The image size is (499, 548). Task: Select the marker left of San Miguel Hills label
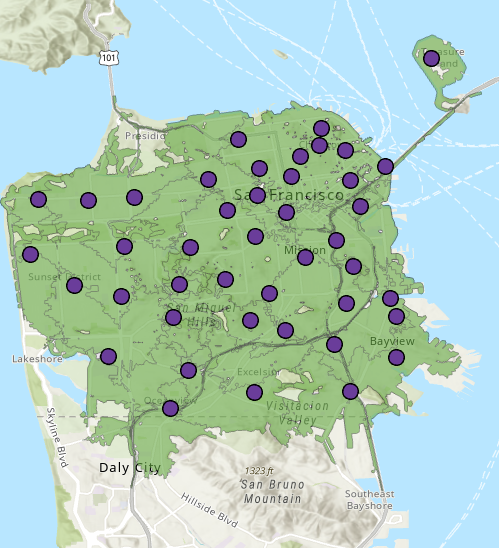(173, 318)
